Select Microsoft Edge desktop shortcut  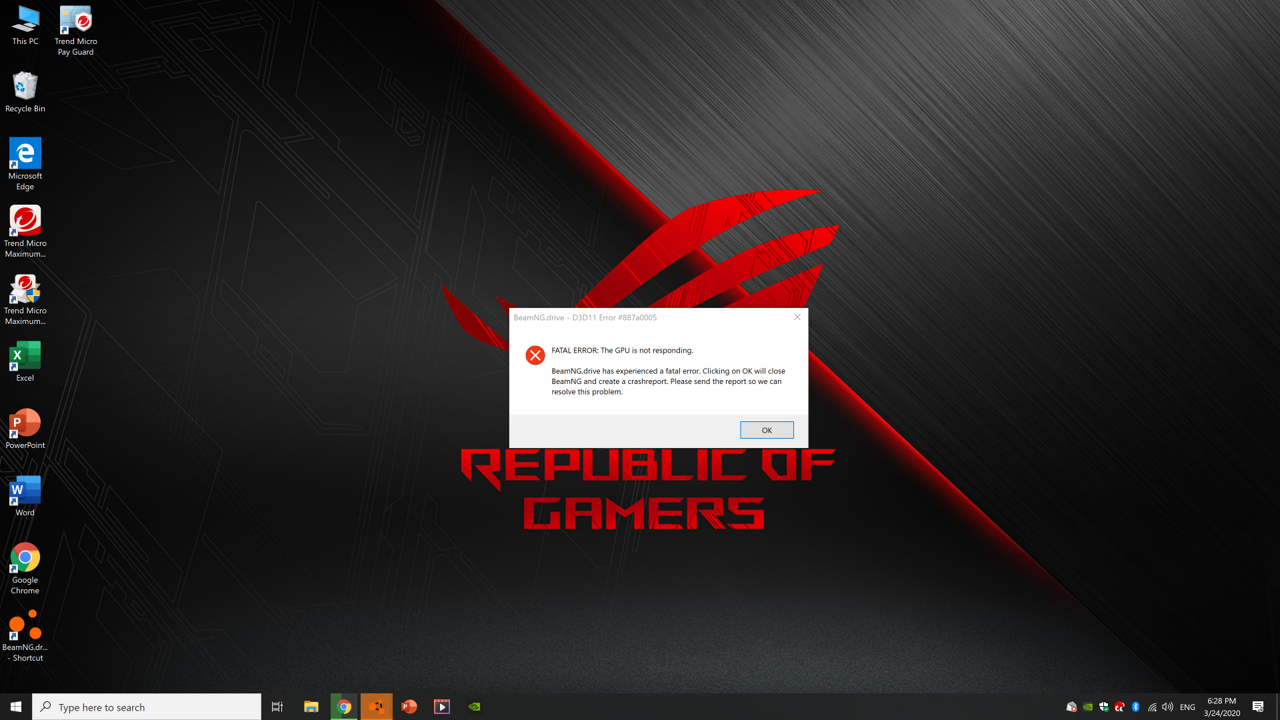pos(25,164)
